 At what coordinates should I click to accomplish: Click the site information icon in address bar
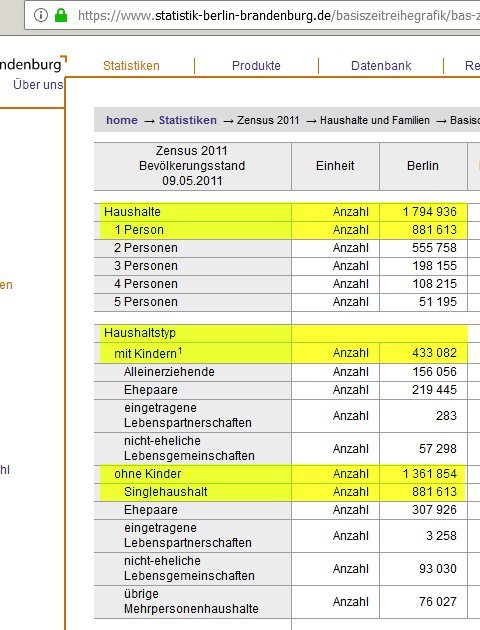click(x=41, y=15)
